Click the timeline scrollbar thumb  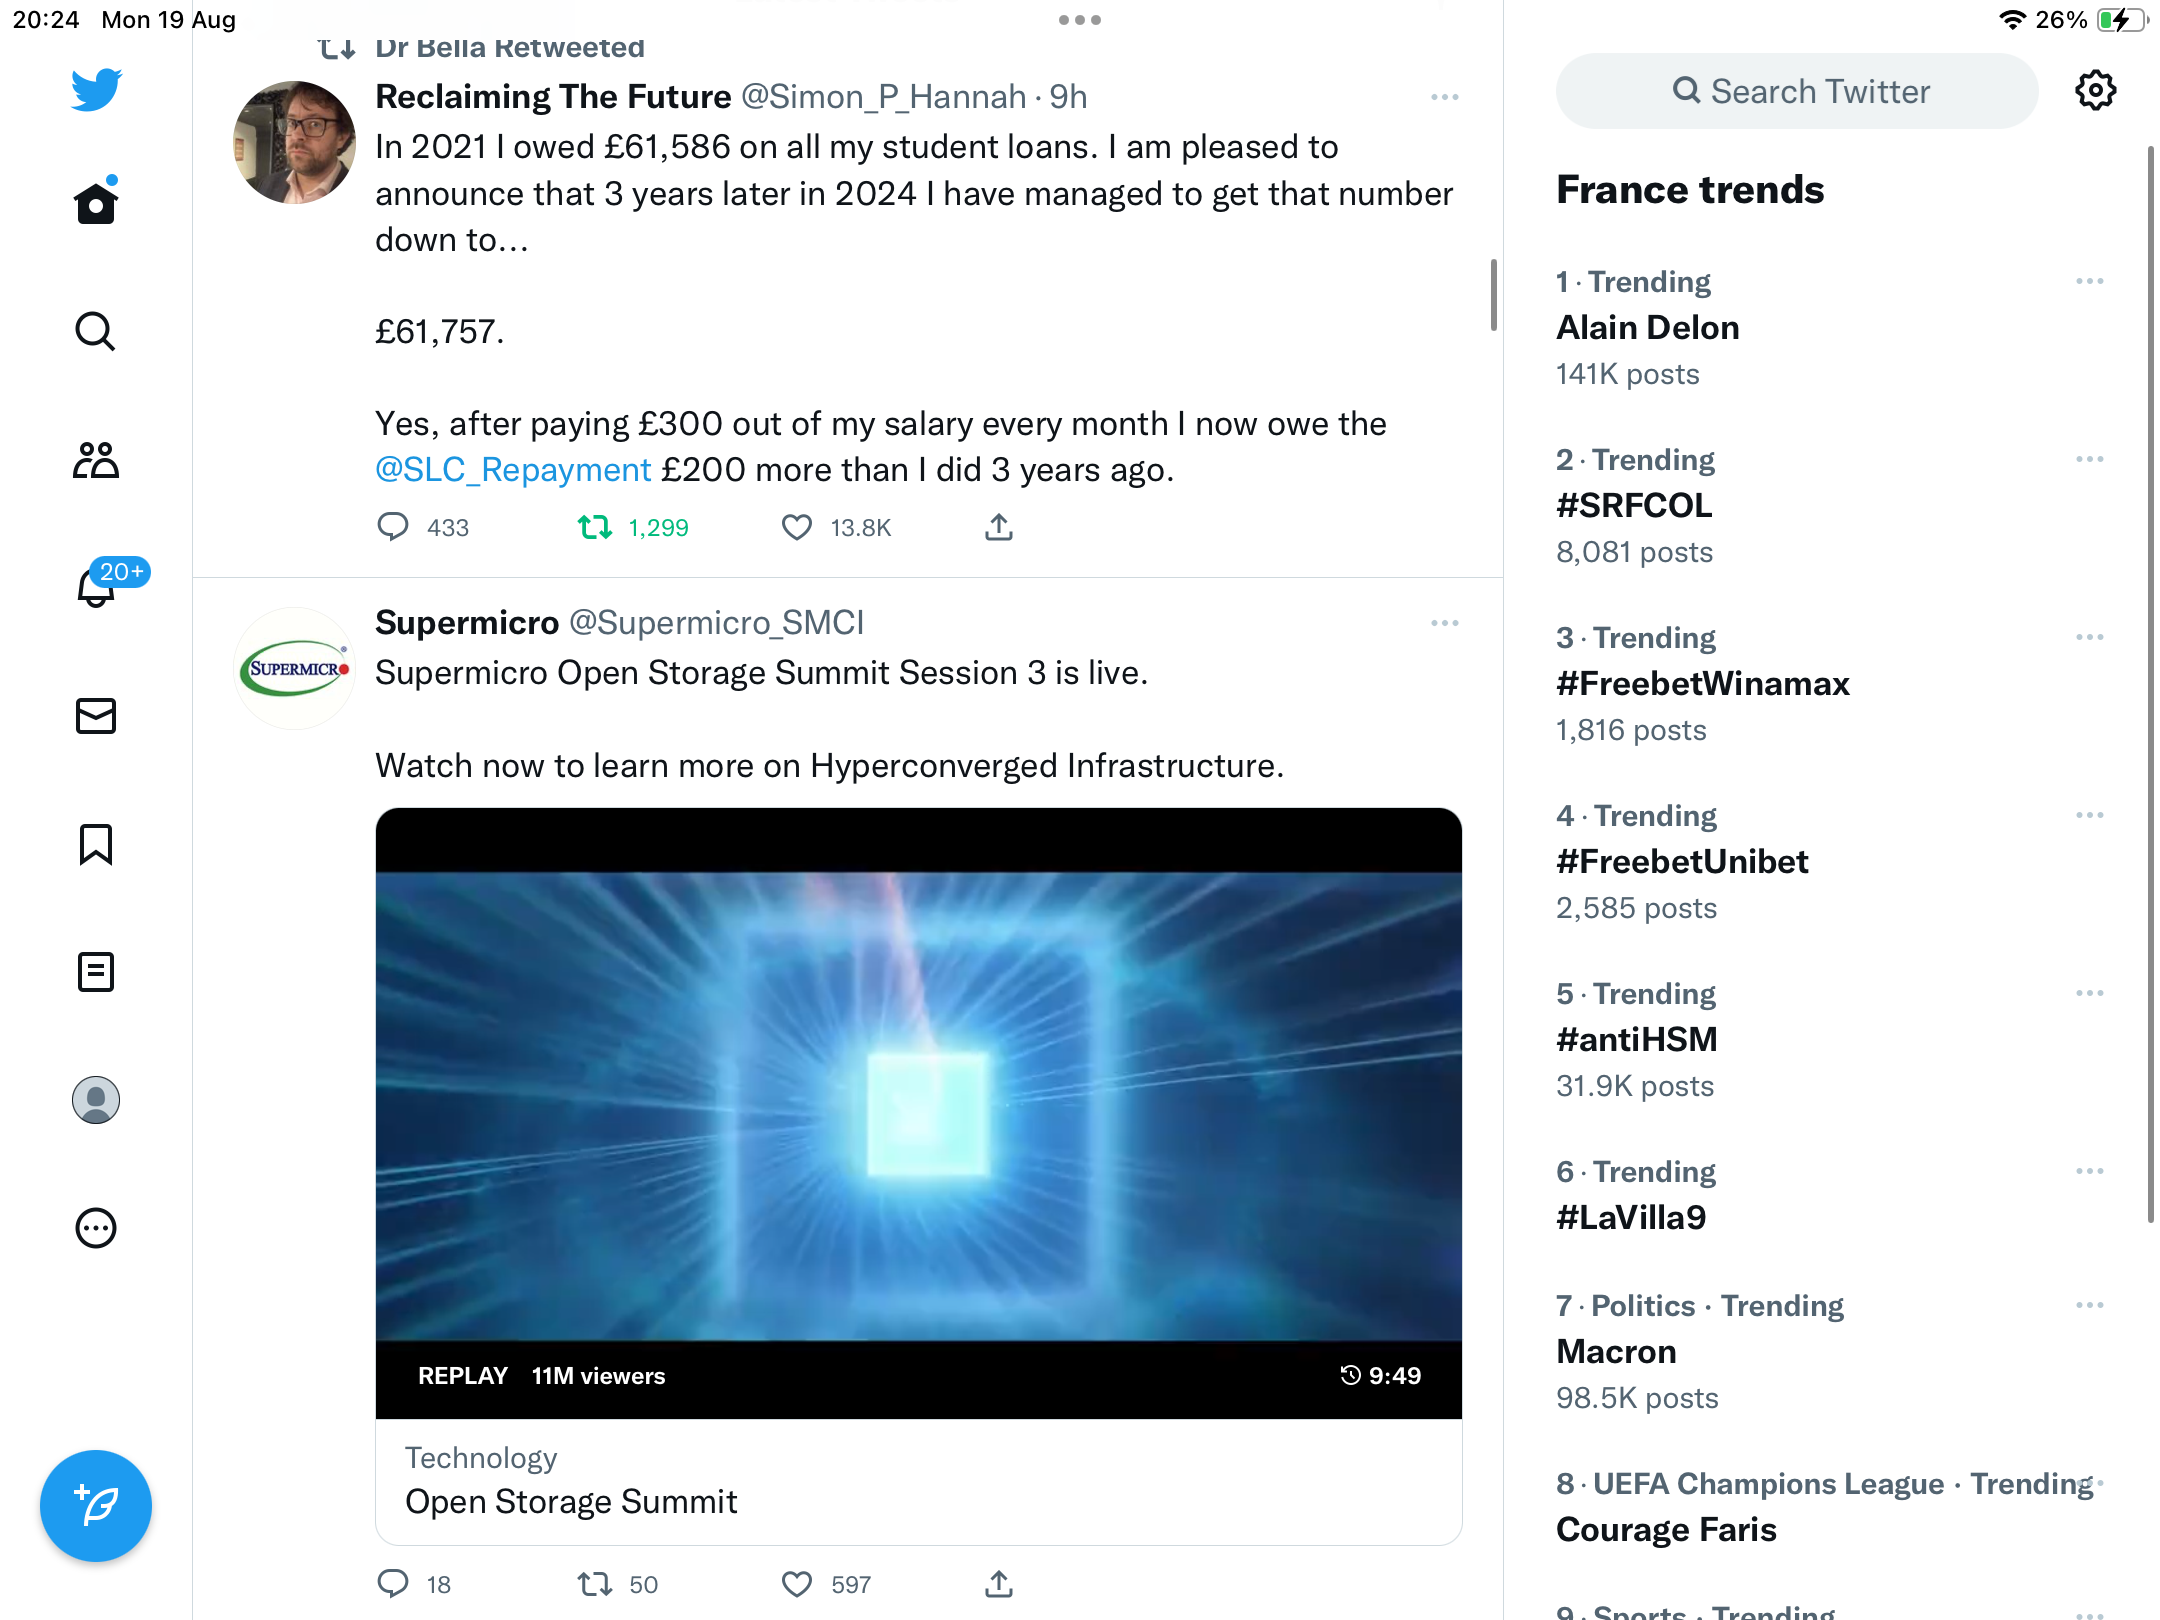pos(1493,295)
